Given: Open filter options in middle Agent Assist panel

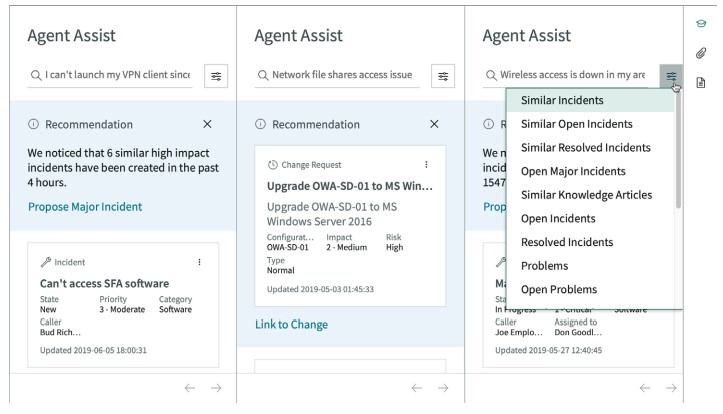Looking at the screenshot, I should (x=443, y=76).
